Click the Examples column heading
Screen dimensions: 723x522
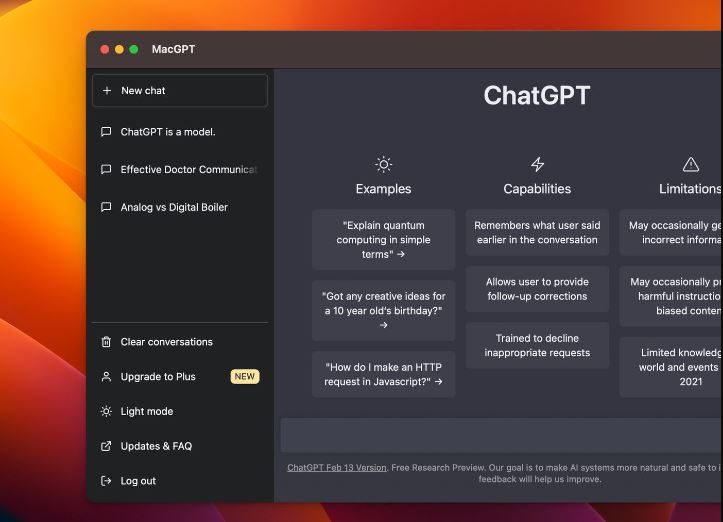383,189
